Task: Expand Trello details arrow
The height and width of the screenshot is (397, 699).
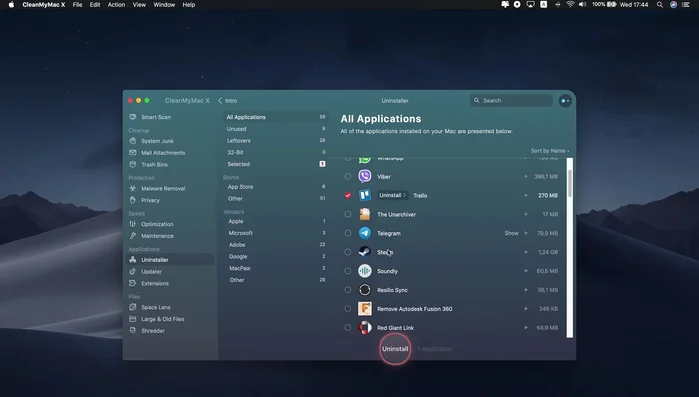Action: [526, 195]
